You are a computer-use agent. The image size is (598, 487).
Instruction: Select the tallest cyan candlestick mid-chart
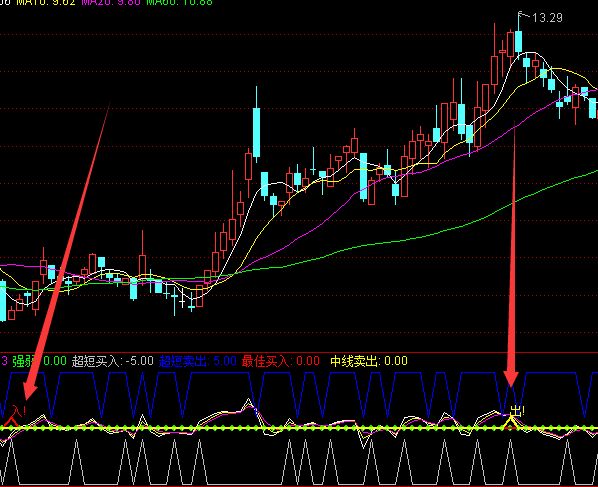(257, 132)
